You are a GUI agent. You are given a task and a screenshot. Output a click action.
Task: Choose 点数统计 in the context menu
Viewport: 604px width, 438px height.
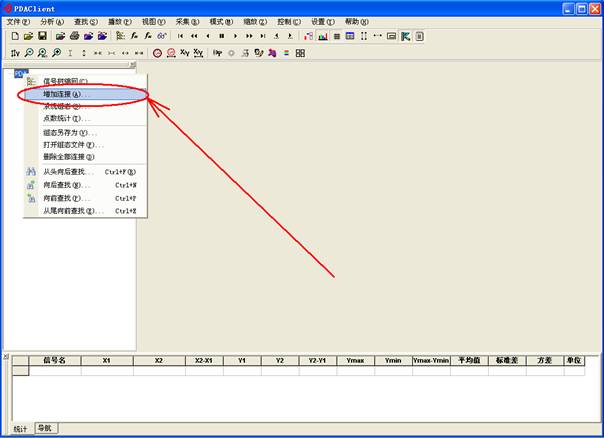pos(62,118)
